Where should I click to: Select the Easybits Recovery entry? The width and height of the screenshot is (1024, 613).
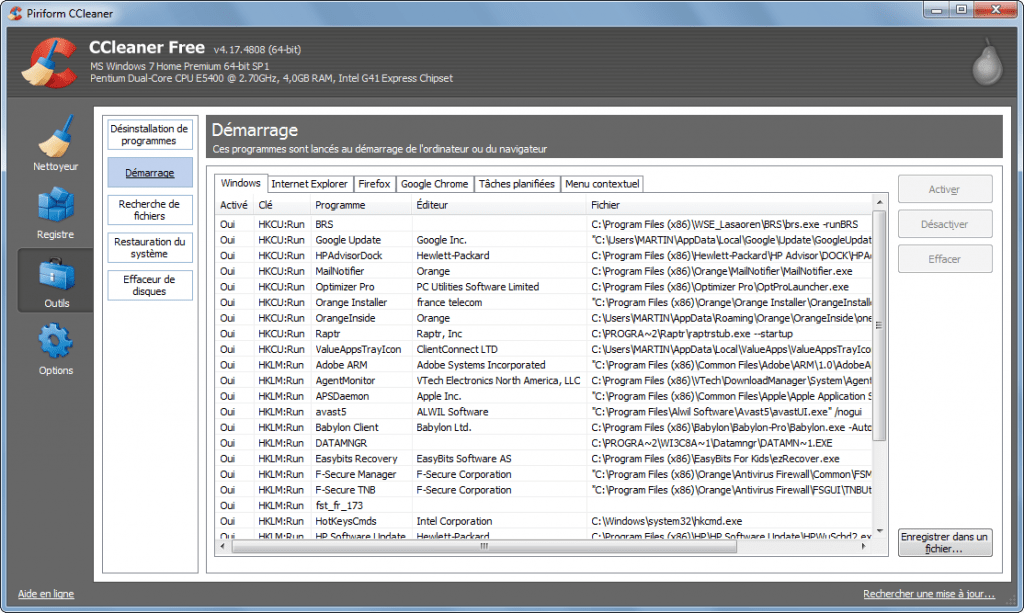click(x=544, y=459)
